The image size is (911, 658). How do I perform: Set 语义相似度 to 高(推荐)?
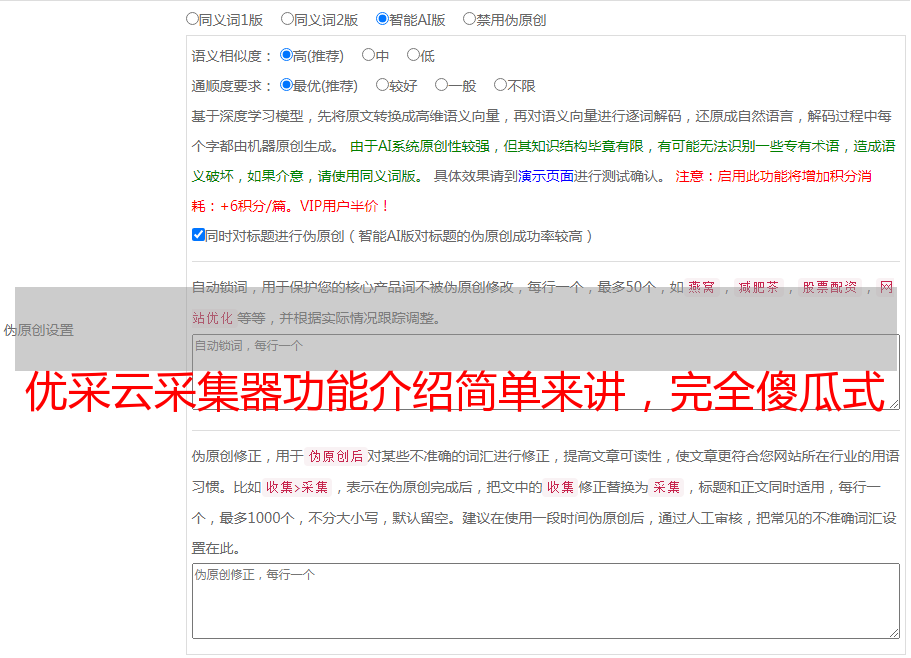click(286, 55)
